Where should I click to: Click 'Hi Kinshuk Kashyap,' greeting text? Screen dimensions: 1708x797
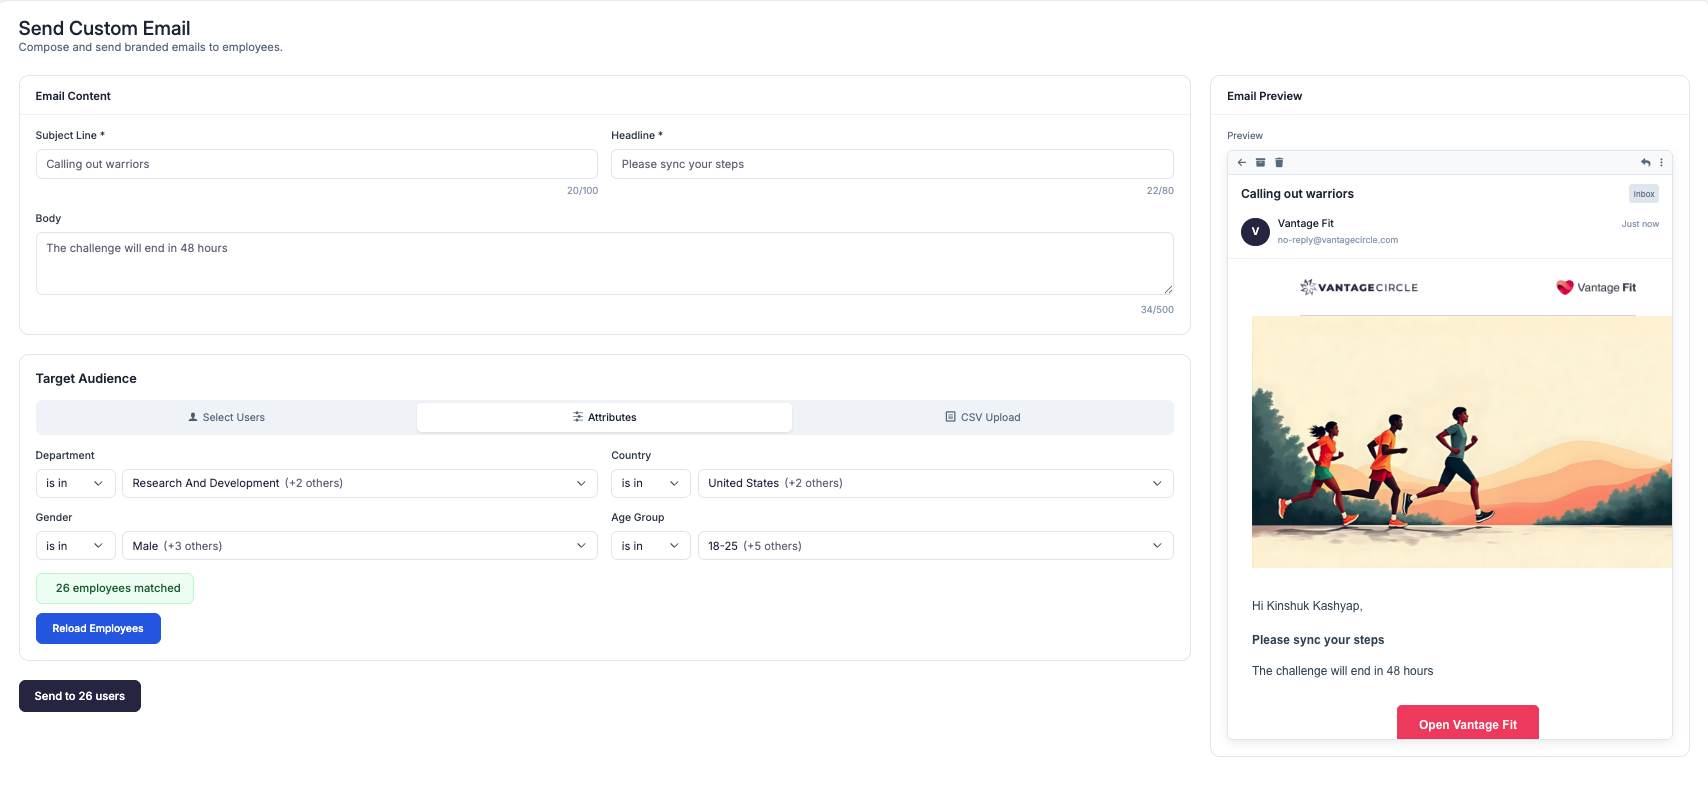coord(1307,606)
